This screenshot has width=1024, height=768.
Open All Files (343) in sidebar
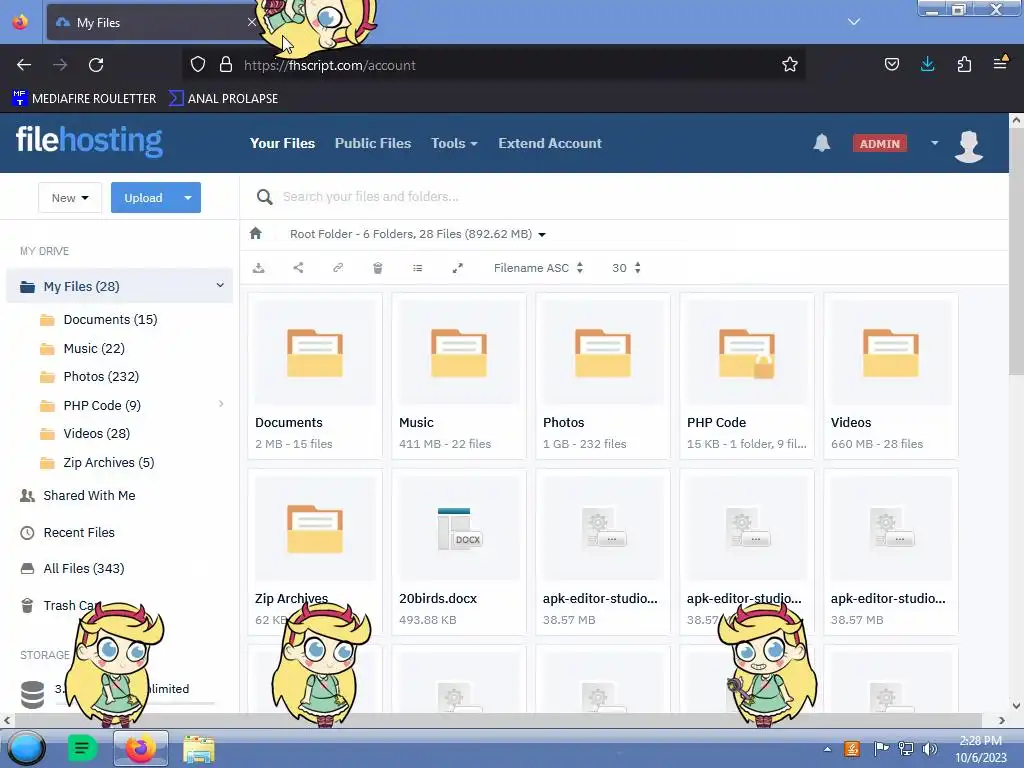tap(84, 569)
